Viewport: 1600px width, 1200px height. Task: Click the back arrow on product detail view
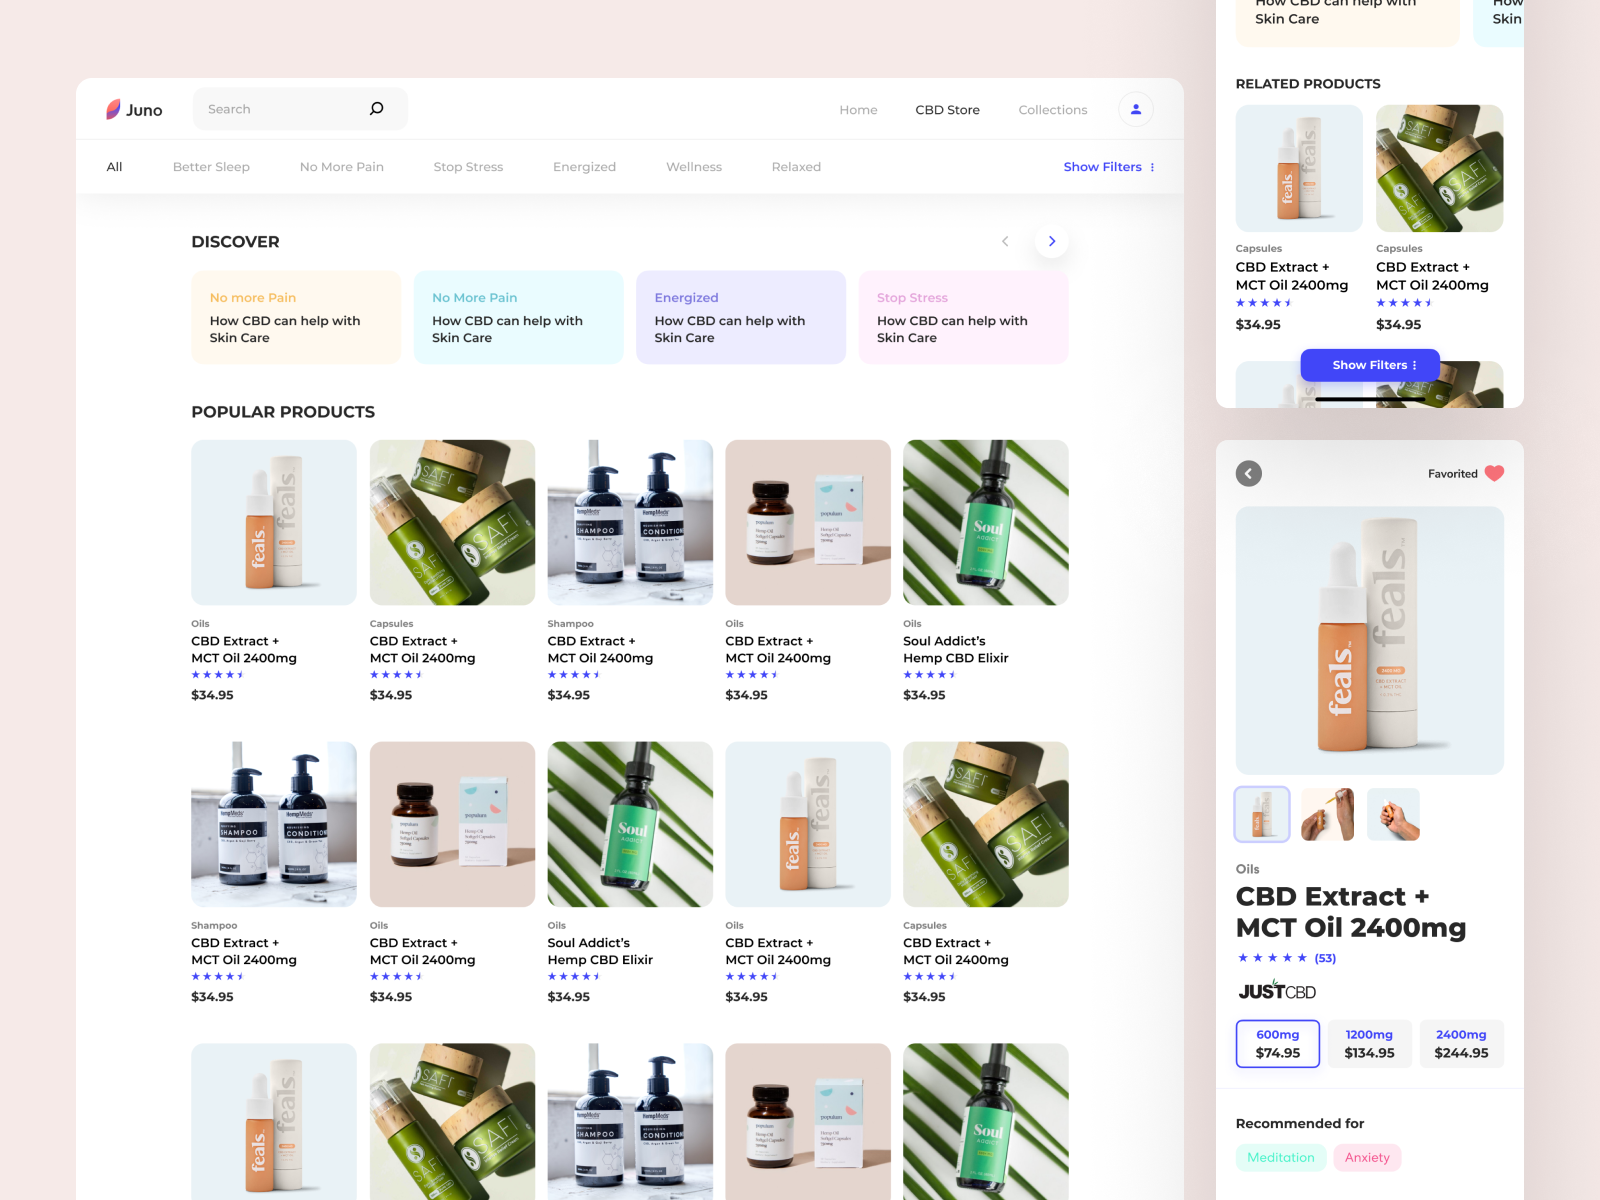pyautogui.click(x=1249, y=473)
